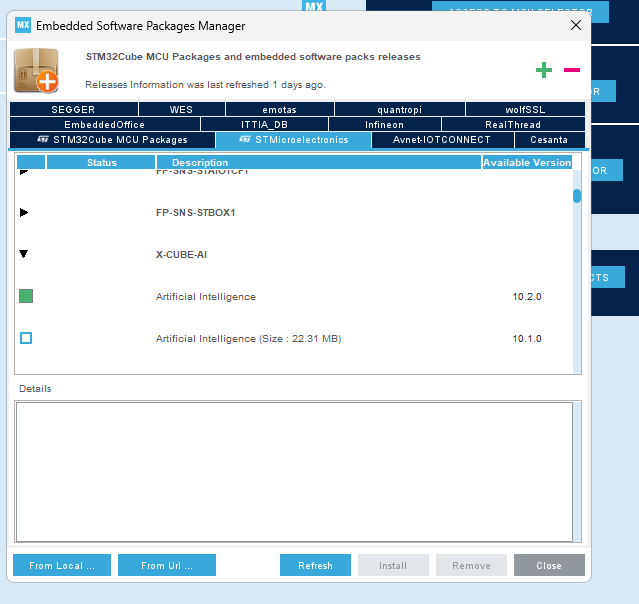
Task: Click the pink minus collapse-all icon
Action: (x=572, y=70)
